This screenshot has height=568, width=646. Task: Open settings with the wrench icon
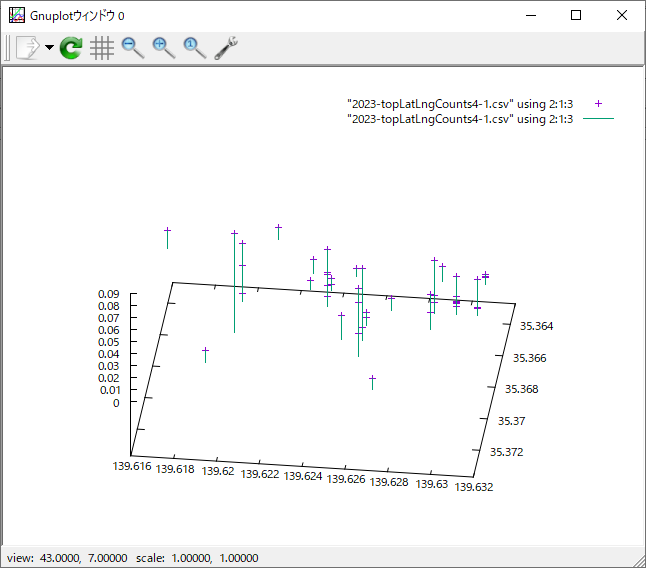point(226,48)
